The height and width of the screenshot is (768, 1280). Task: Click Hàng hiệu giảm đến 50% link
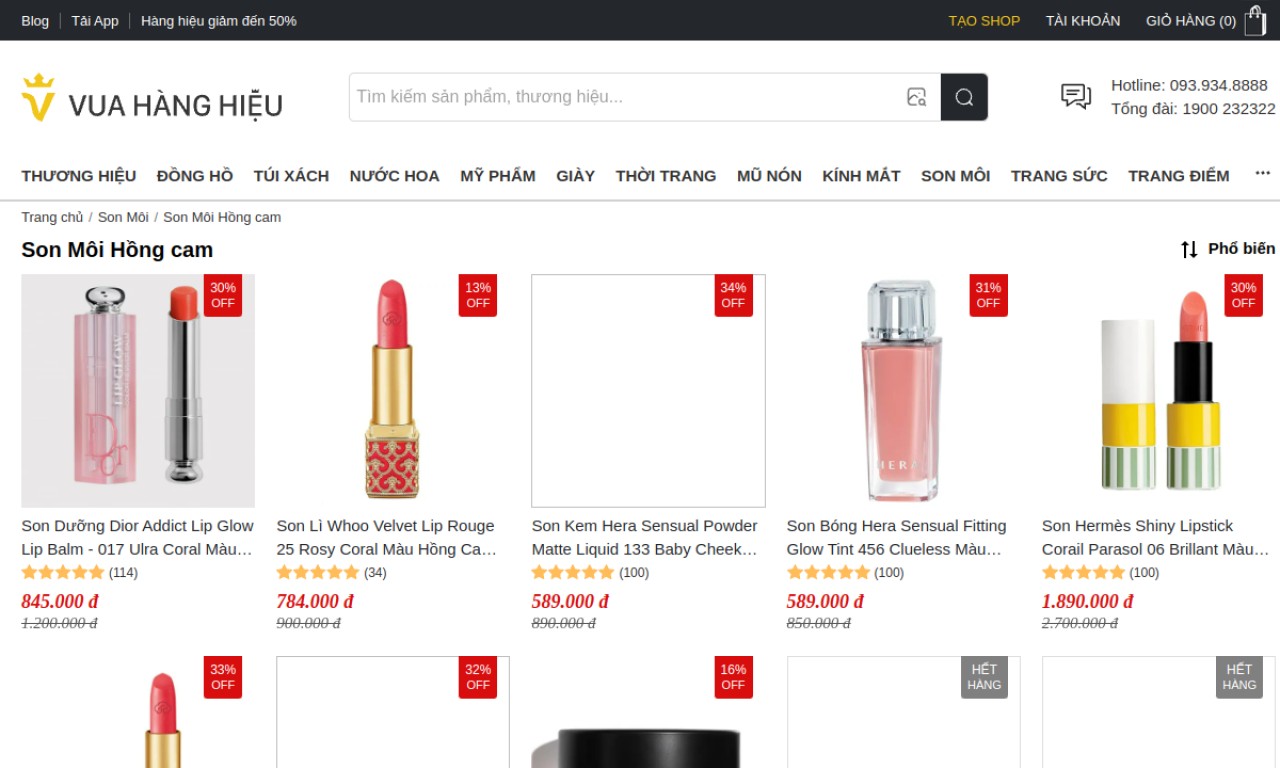pos(219,21)
